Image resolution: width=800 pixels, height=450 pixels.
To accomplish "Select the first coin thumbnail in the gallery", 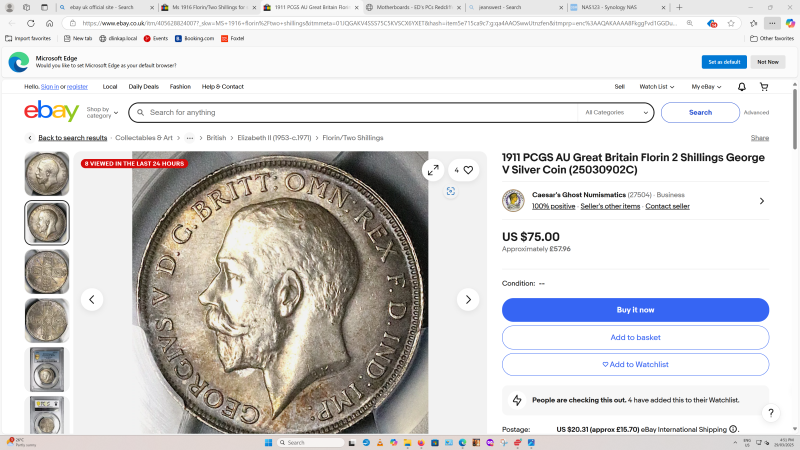I will 47,174.
